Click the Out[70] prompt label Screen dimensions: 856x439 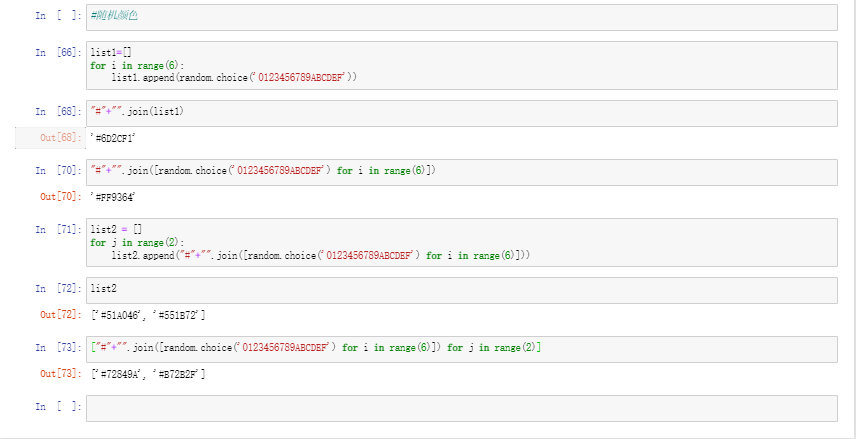(x=59, y=197)
